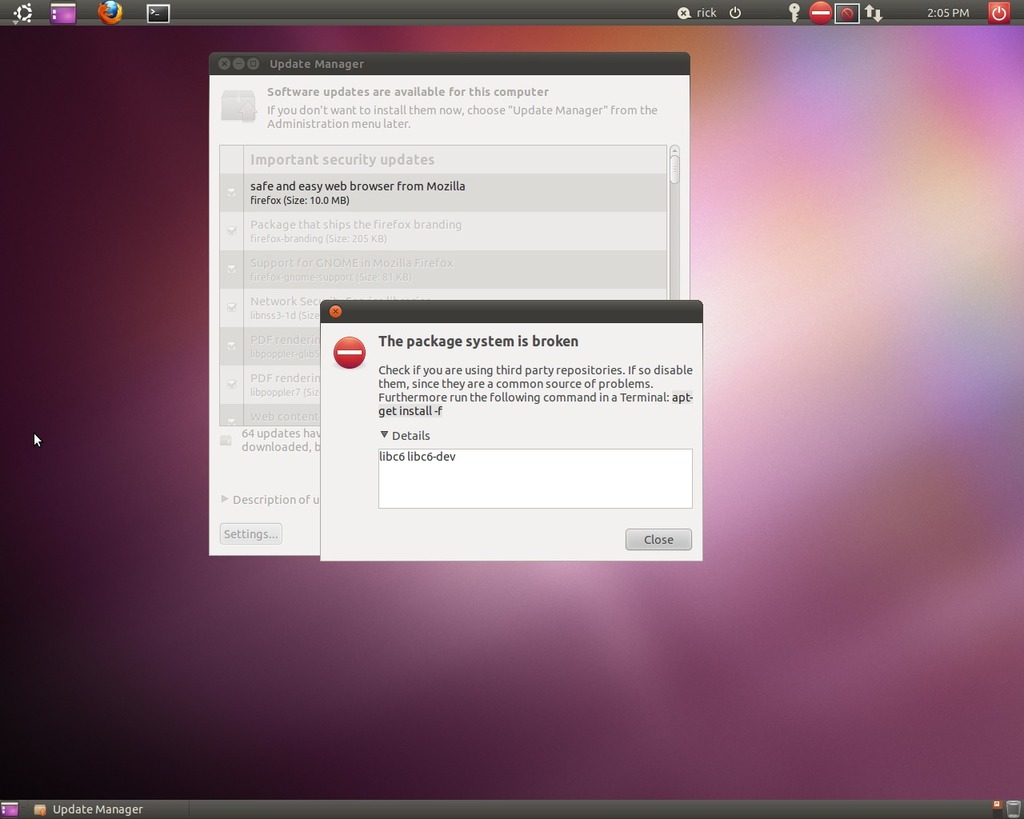Click the purple workspace switcher icon in top panel

(x=63, y=13)
